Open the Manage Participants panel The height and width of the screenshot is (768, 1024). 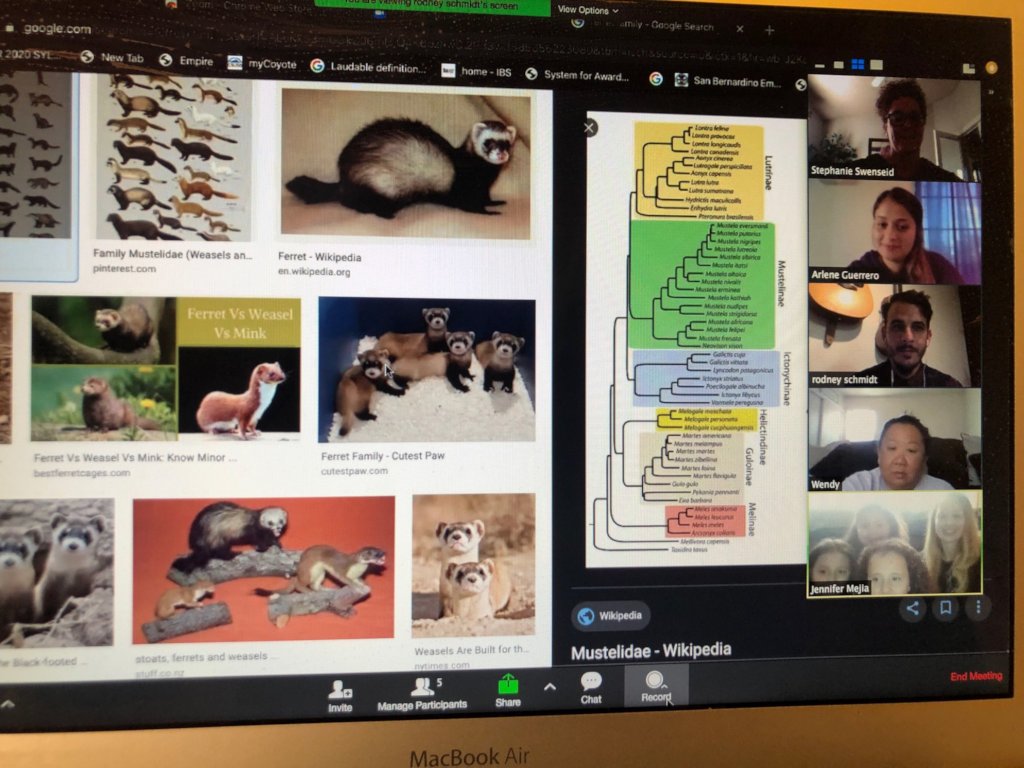[x=422, y=690]
